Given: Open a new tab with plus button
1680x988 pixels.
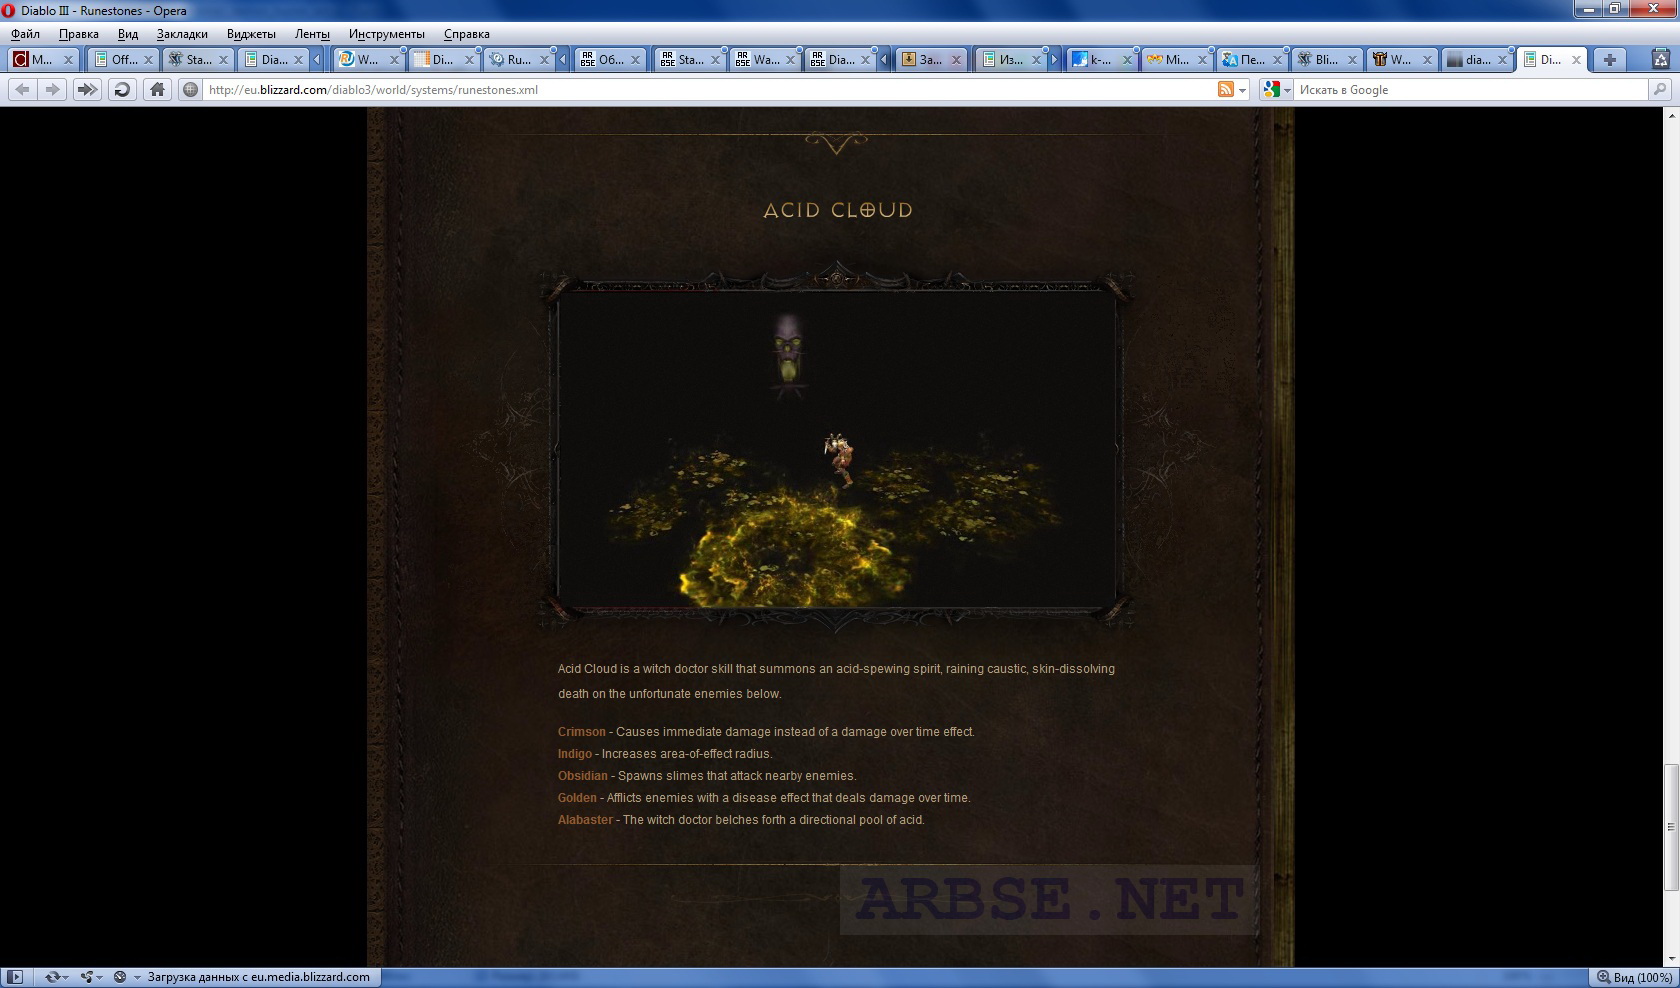Looking at the screenshot, I should tap(1610, 60).
